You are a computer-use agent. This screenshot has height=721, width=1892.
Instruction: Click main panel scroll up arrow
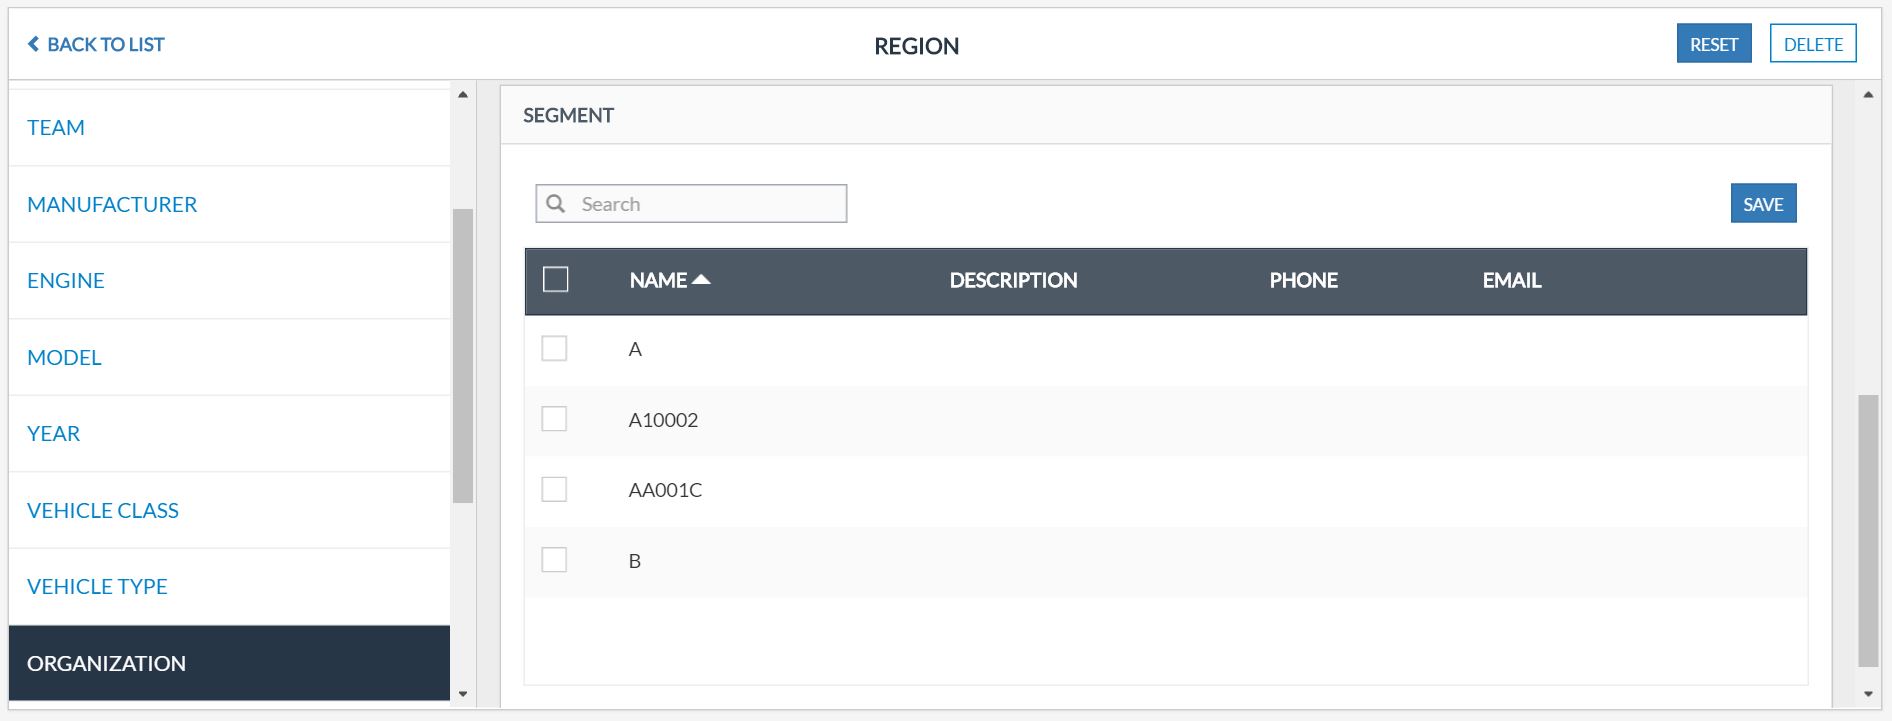pos(1868,95)
